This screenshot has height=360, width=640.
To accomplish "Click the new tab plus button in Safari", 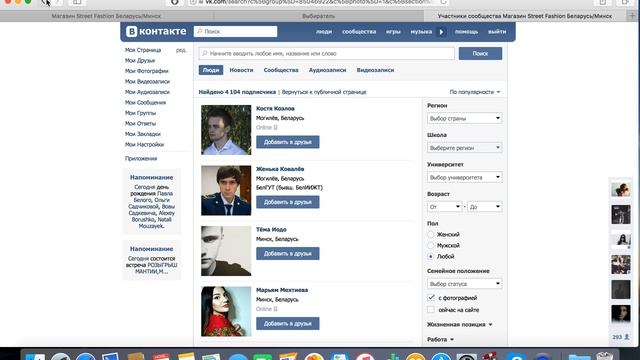I will [632, 16].
